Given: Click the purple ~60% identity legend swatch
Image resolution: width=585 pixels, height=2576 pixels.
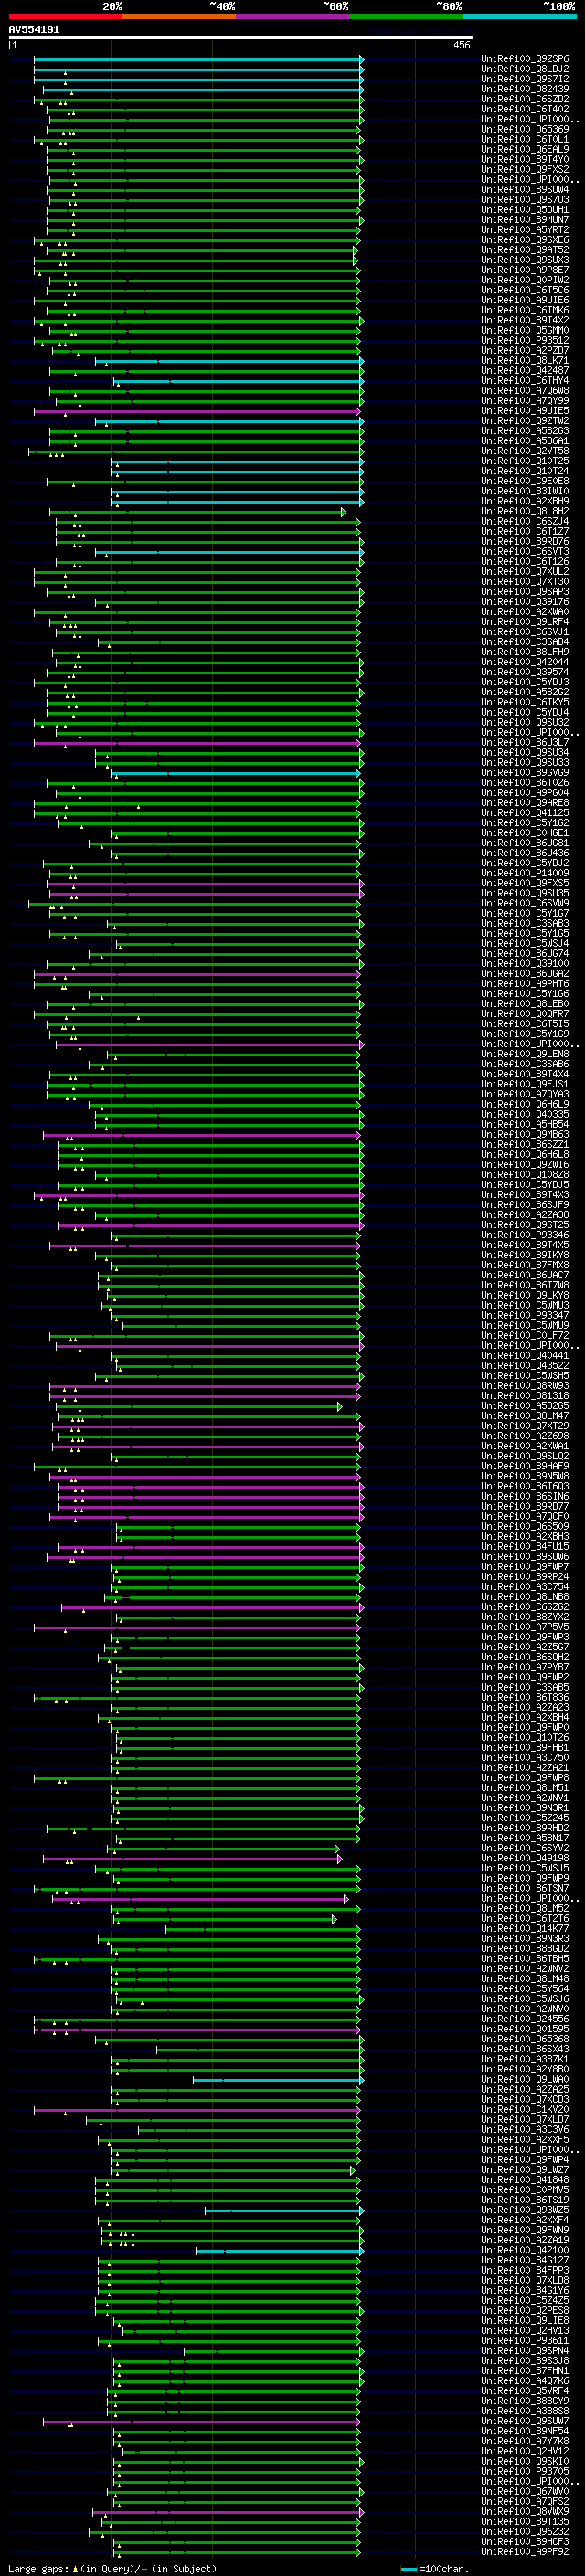Looking at the screenshot, I should 293,16.
